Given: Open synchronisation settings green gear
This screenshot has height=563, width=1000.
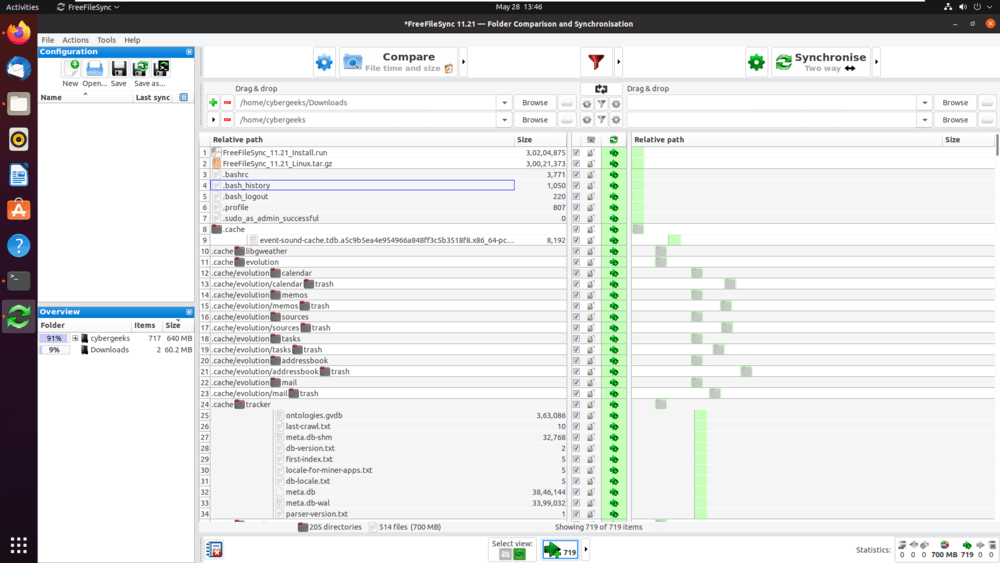Looking at the screenshot, I should click(756, 62).
